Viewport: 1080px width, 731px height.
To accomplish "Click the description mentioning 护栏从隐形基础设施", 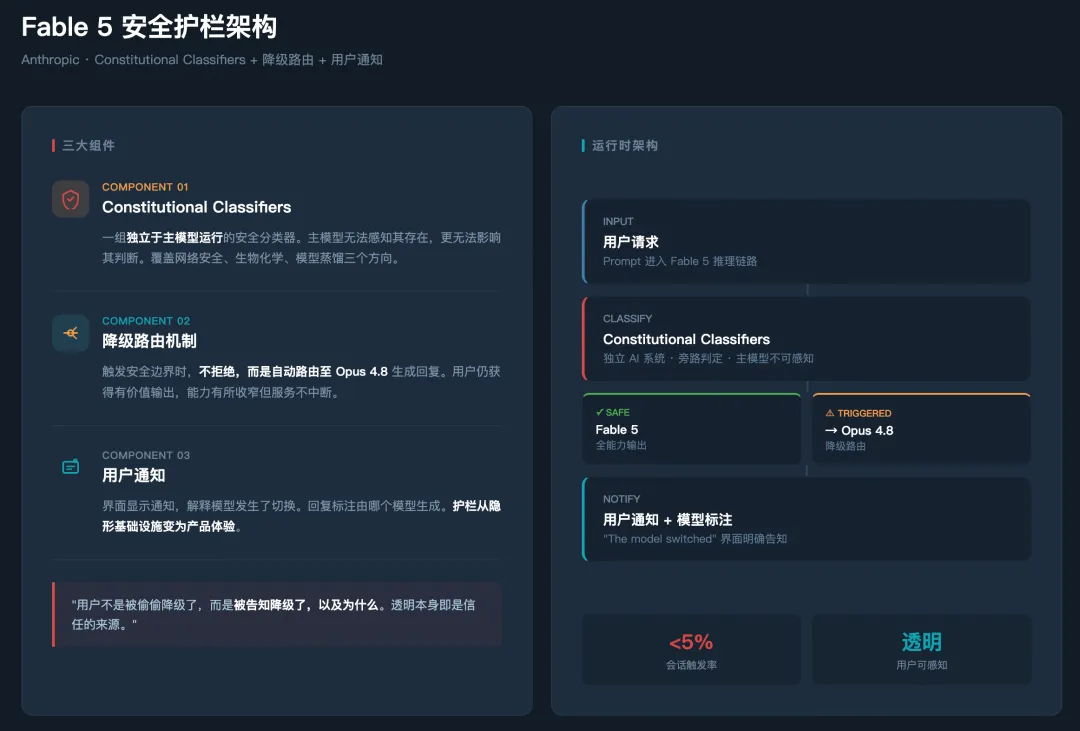I will click(x=301, y=516).
